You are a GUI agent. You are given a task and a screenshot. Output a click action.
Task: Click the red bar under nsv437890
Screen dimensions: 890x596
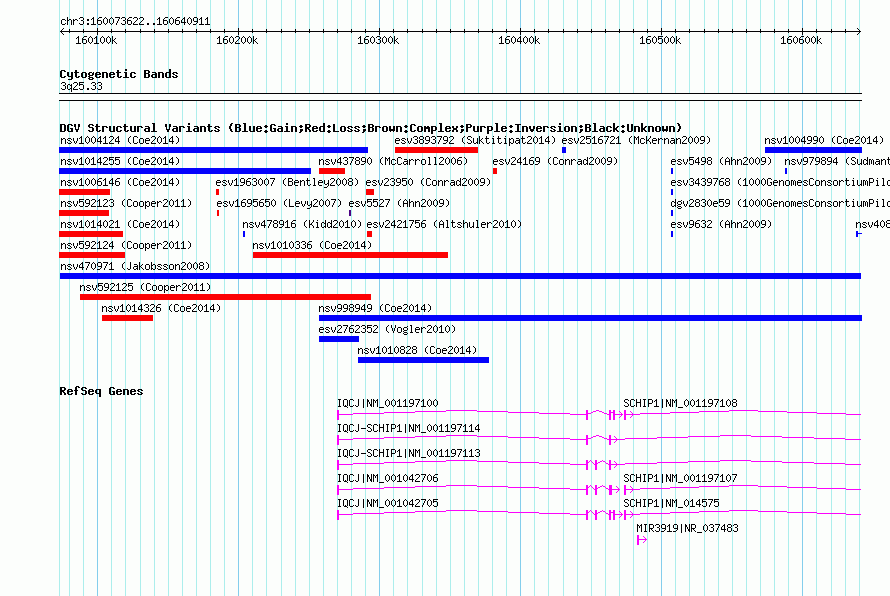332,171
